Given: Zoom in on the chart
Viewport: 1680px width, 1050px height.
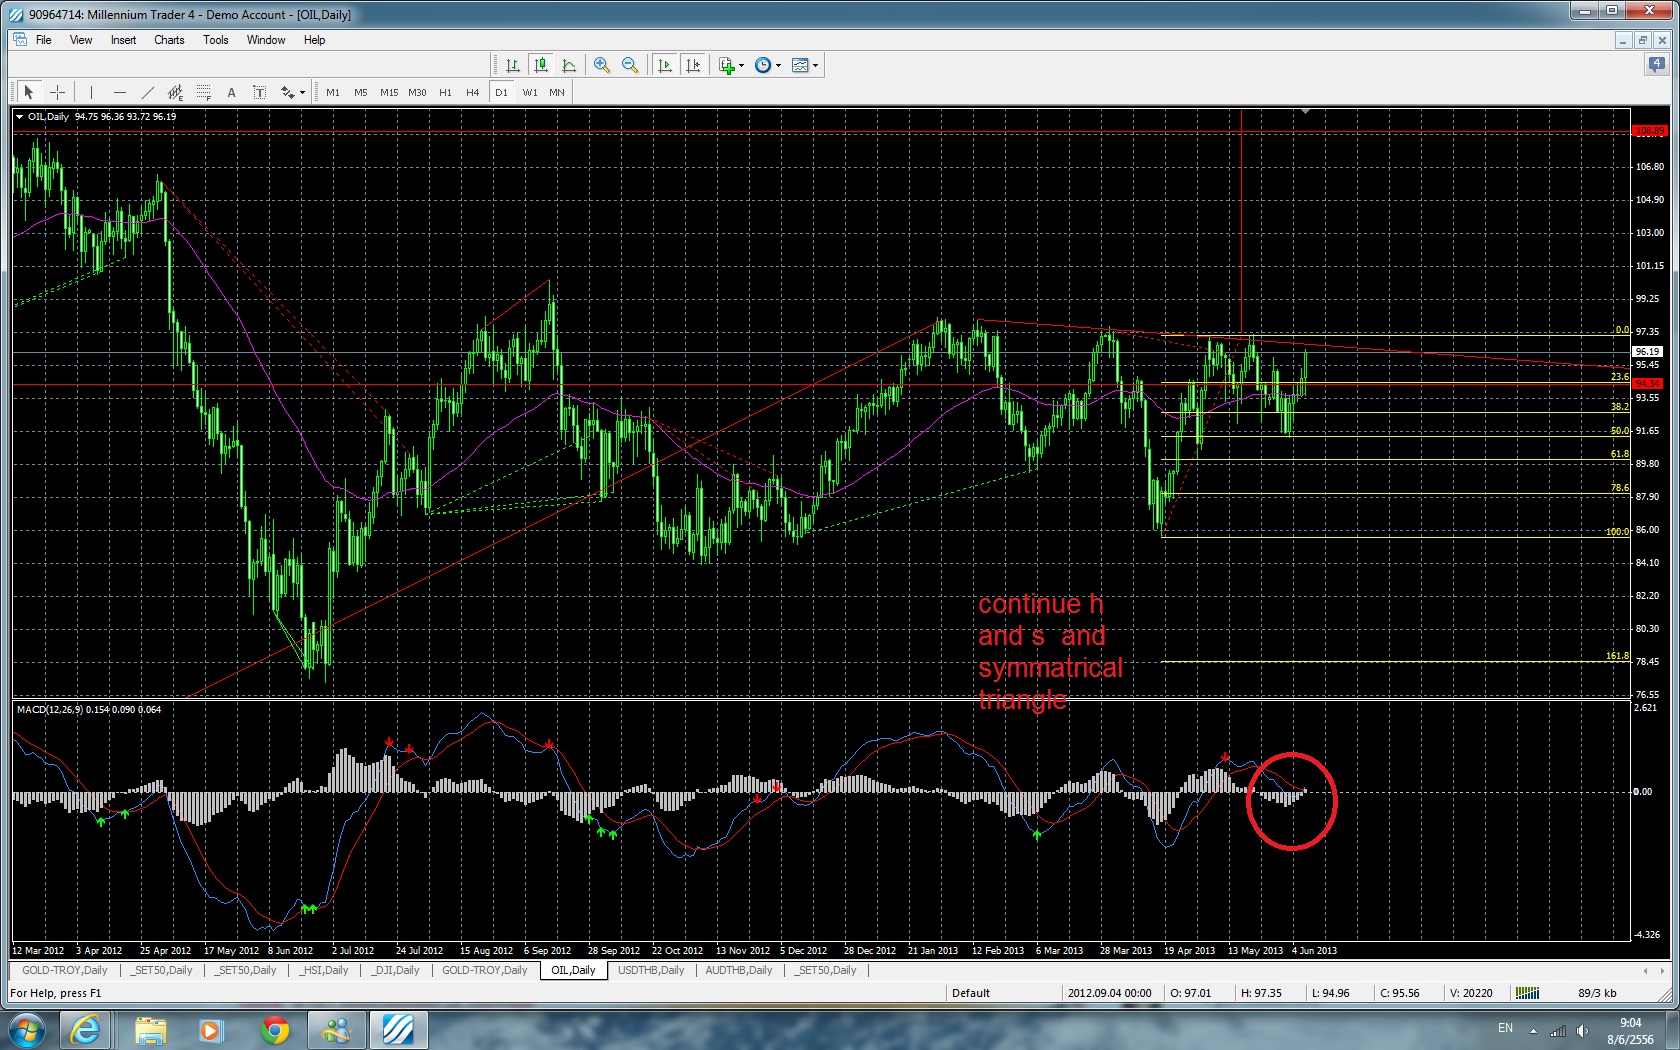Looking at the screenshot, I should click(x=602, y=65).
